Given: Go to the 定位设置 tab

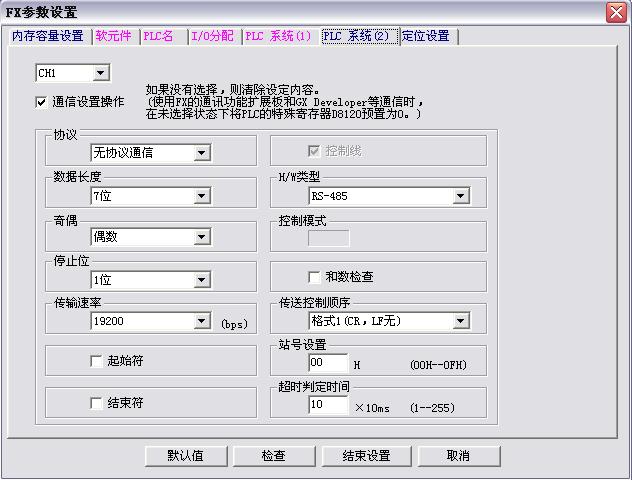Looking at the screenshot, I should [x=426, y=36].
